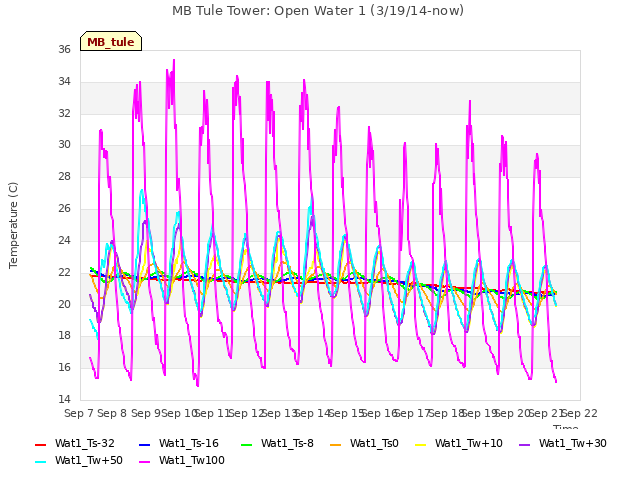This screenshot has width=640, height=480.
Task: Click the magenta Wat1_Tw100 legend swatch
Action: 144,462
